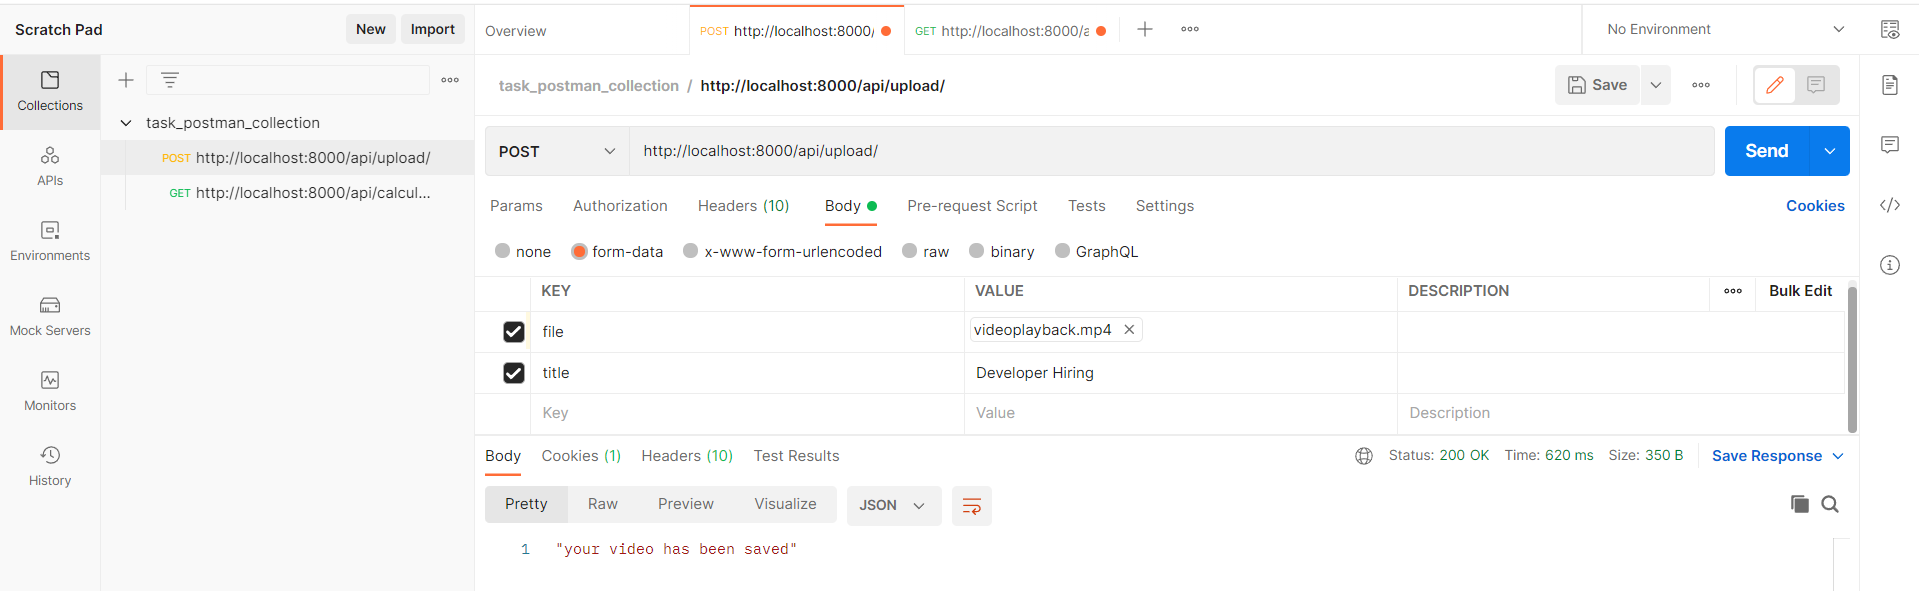The width and height of the screenshot is (1919, 591).
Task: Open a new request tab with plus icon
Action: (x=1145, y=29)
